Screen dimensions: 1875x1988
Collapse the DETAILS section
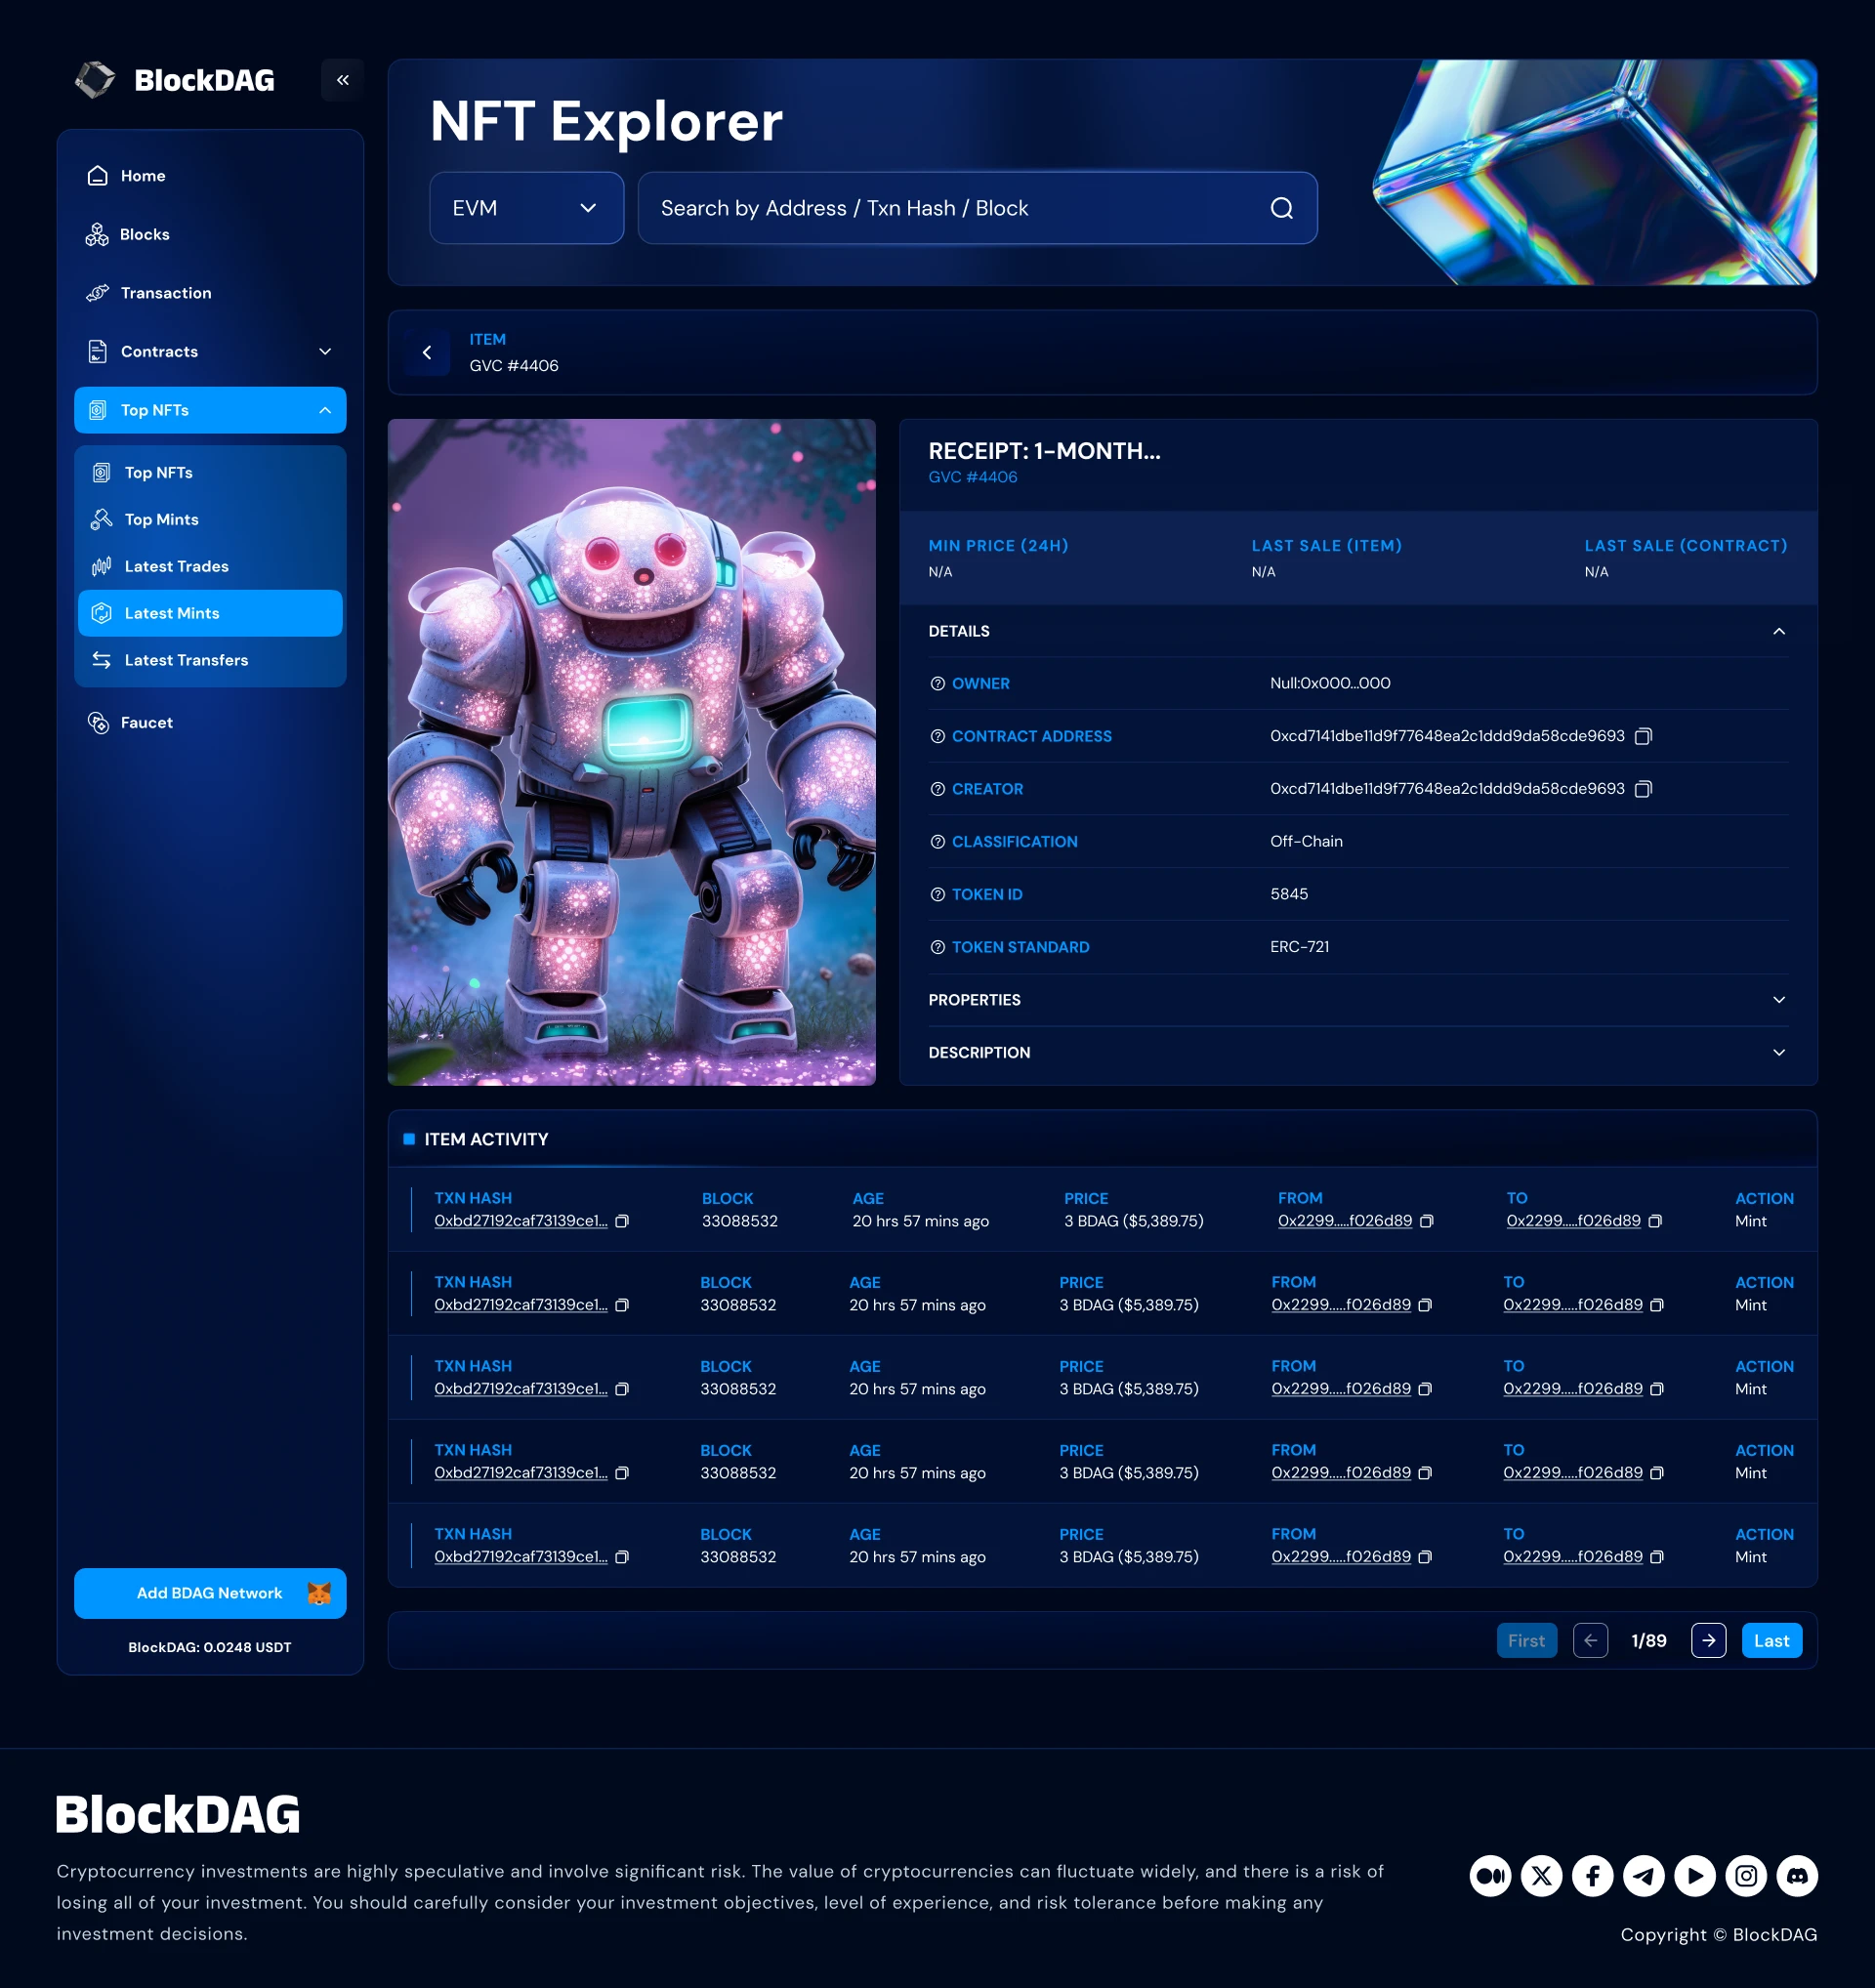coord(1357,631)
